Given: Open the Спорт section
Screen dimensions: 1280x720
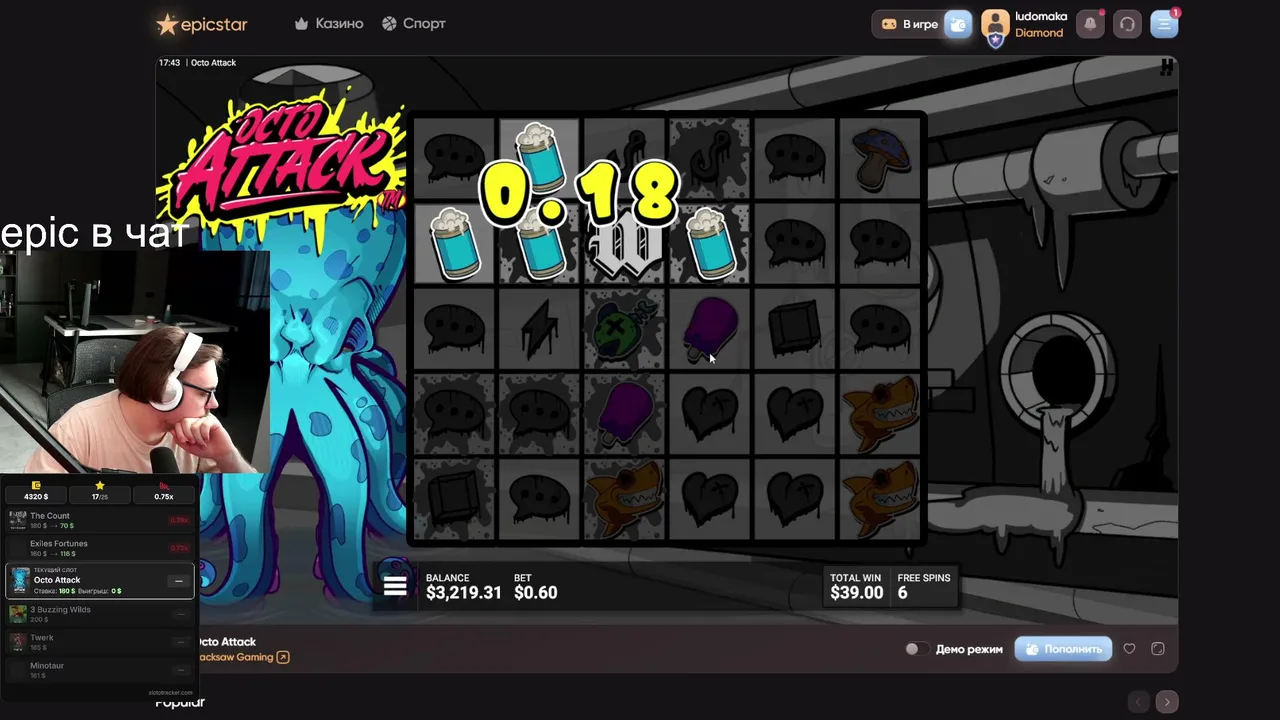Looking at the screenshot, I should (x=414, y=23).
